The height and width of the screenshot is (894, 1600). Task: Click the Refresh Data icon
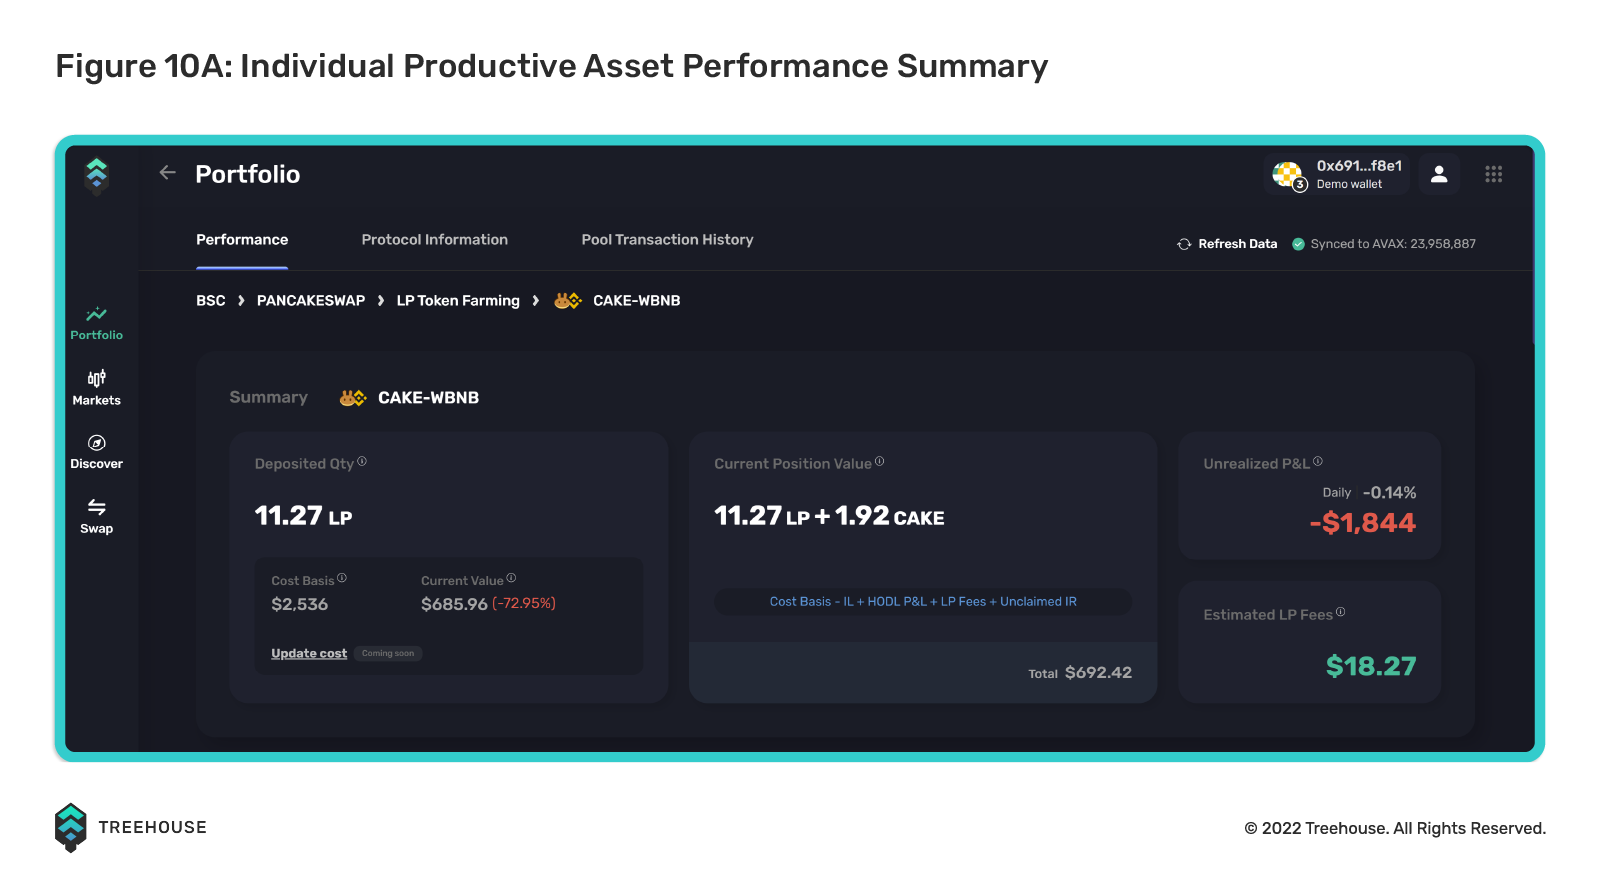pyautogui.click(x=1184, y=244)
